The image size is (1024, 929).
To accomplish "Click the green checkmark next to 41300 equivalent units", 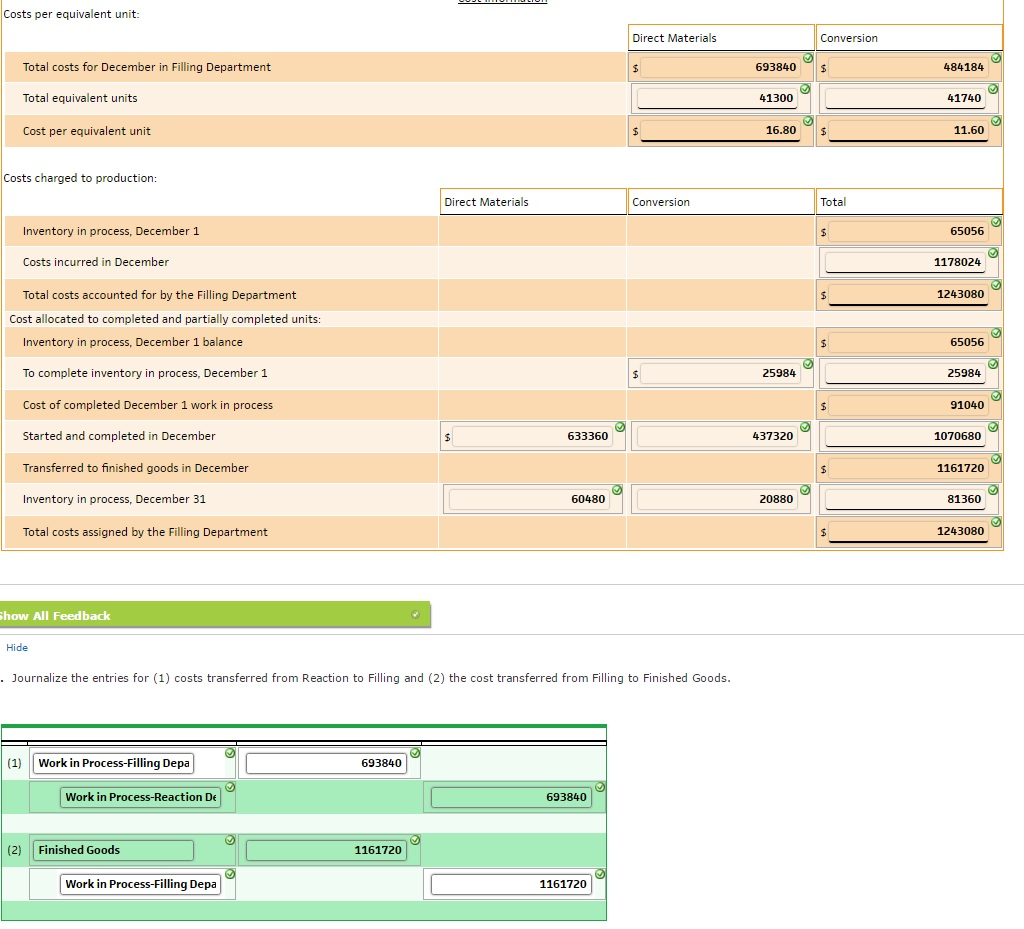I will pos(805,91).
